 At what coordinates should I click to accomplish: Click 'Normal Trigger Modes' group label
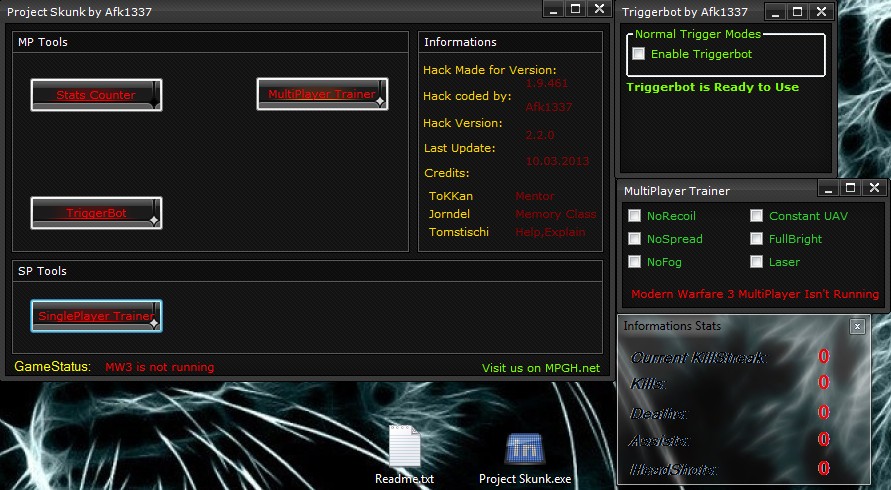[698, 34]
